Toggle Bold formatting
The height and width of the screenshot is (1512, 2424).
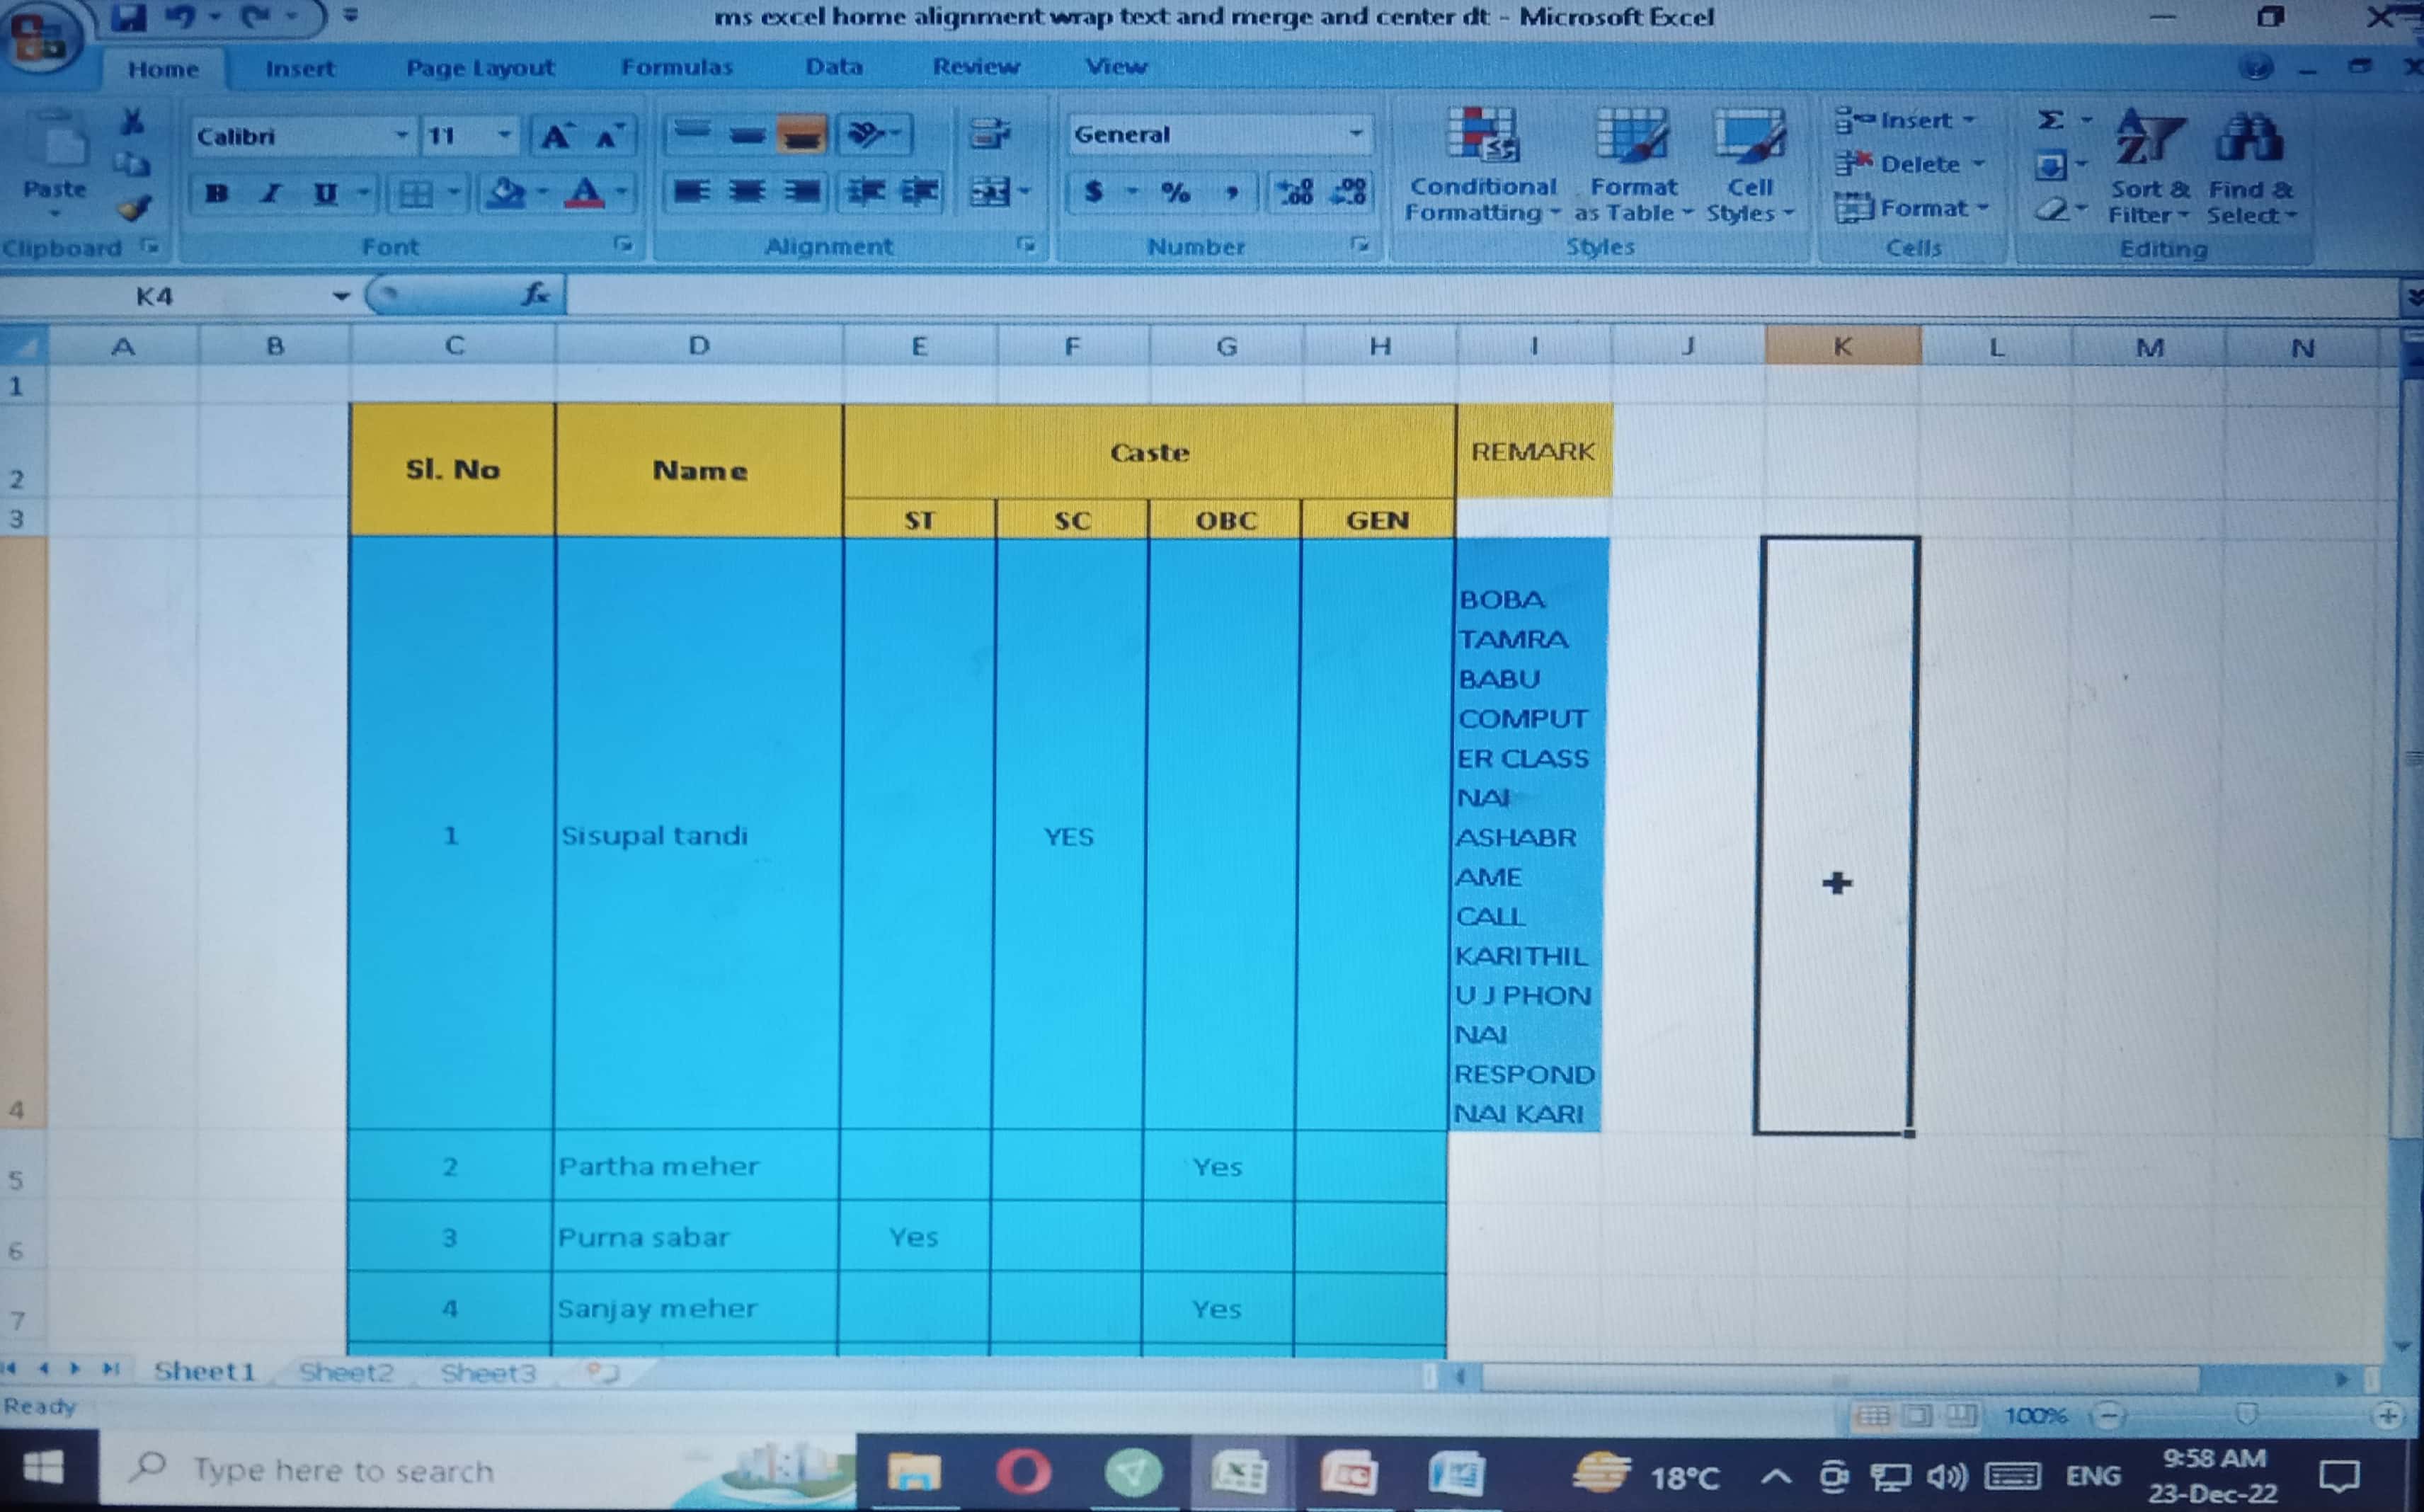pos(216,192)
